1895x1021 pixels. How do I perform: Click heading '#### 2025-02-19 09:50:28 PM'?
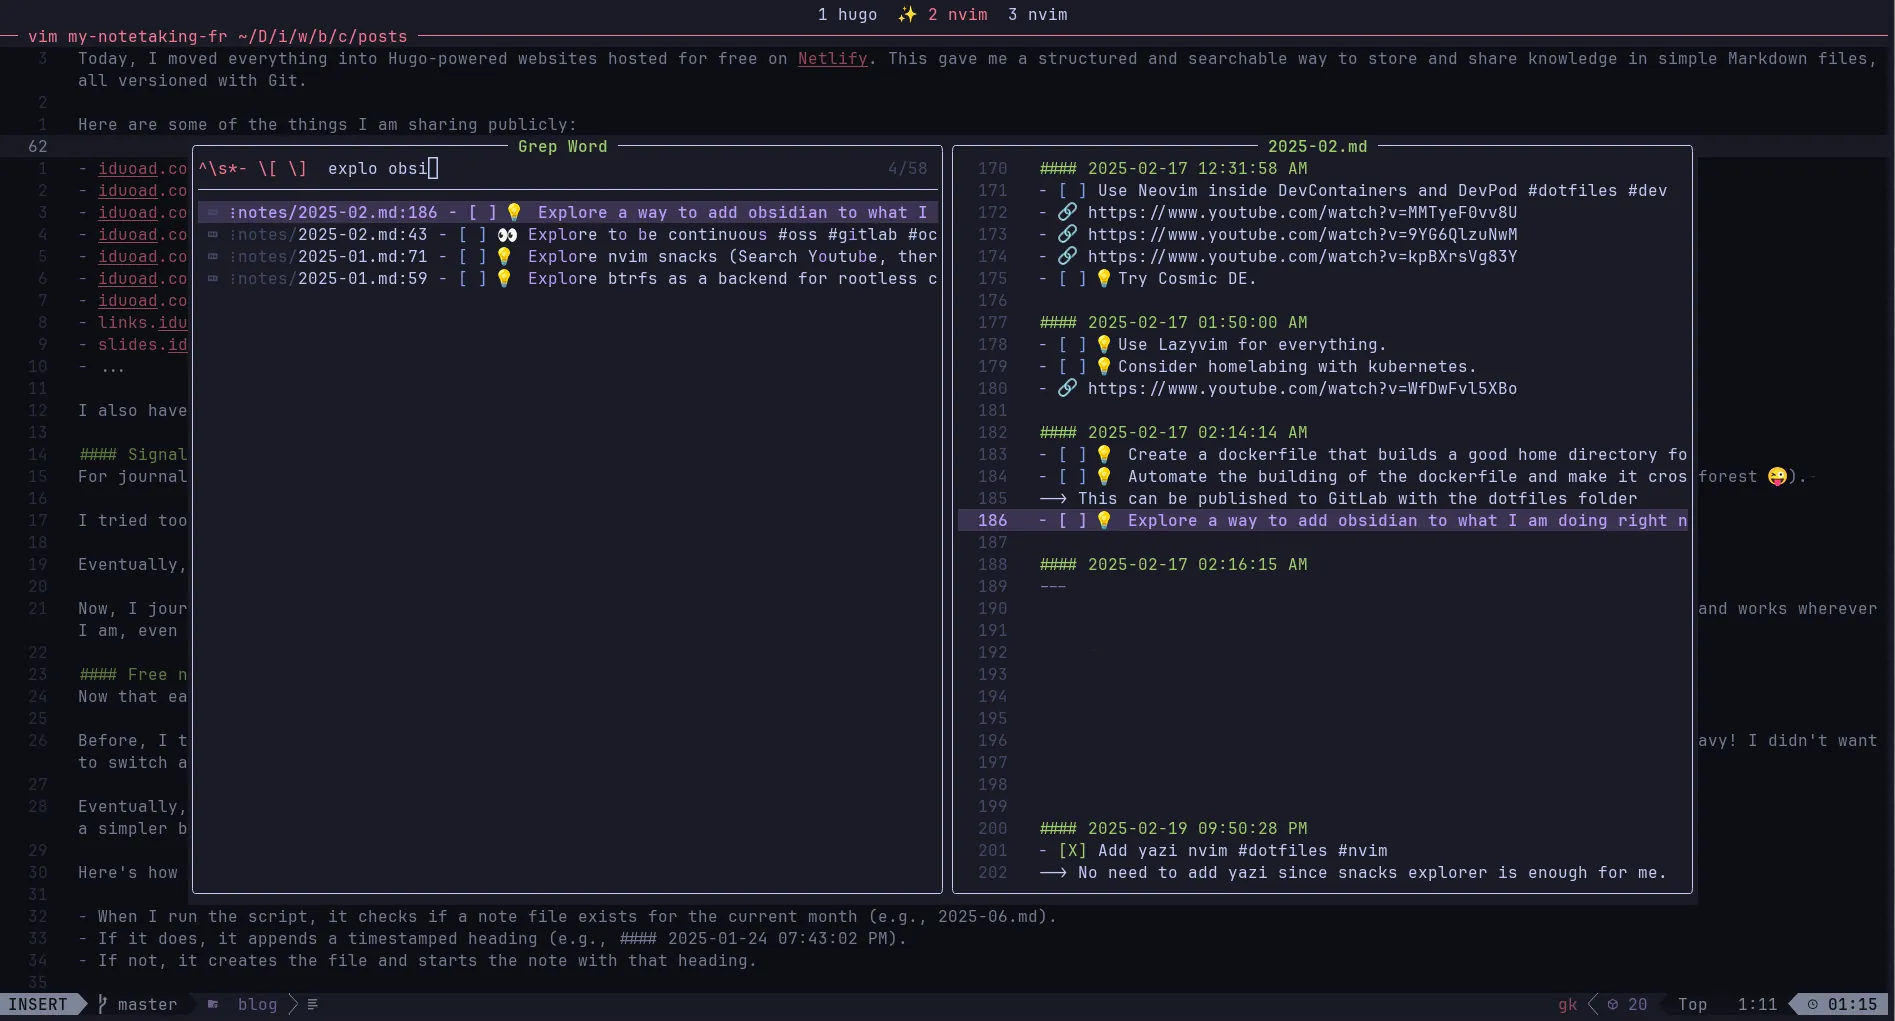[x=1173, y=828]
